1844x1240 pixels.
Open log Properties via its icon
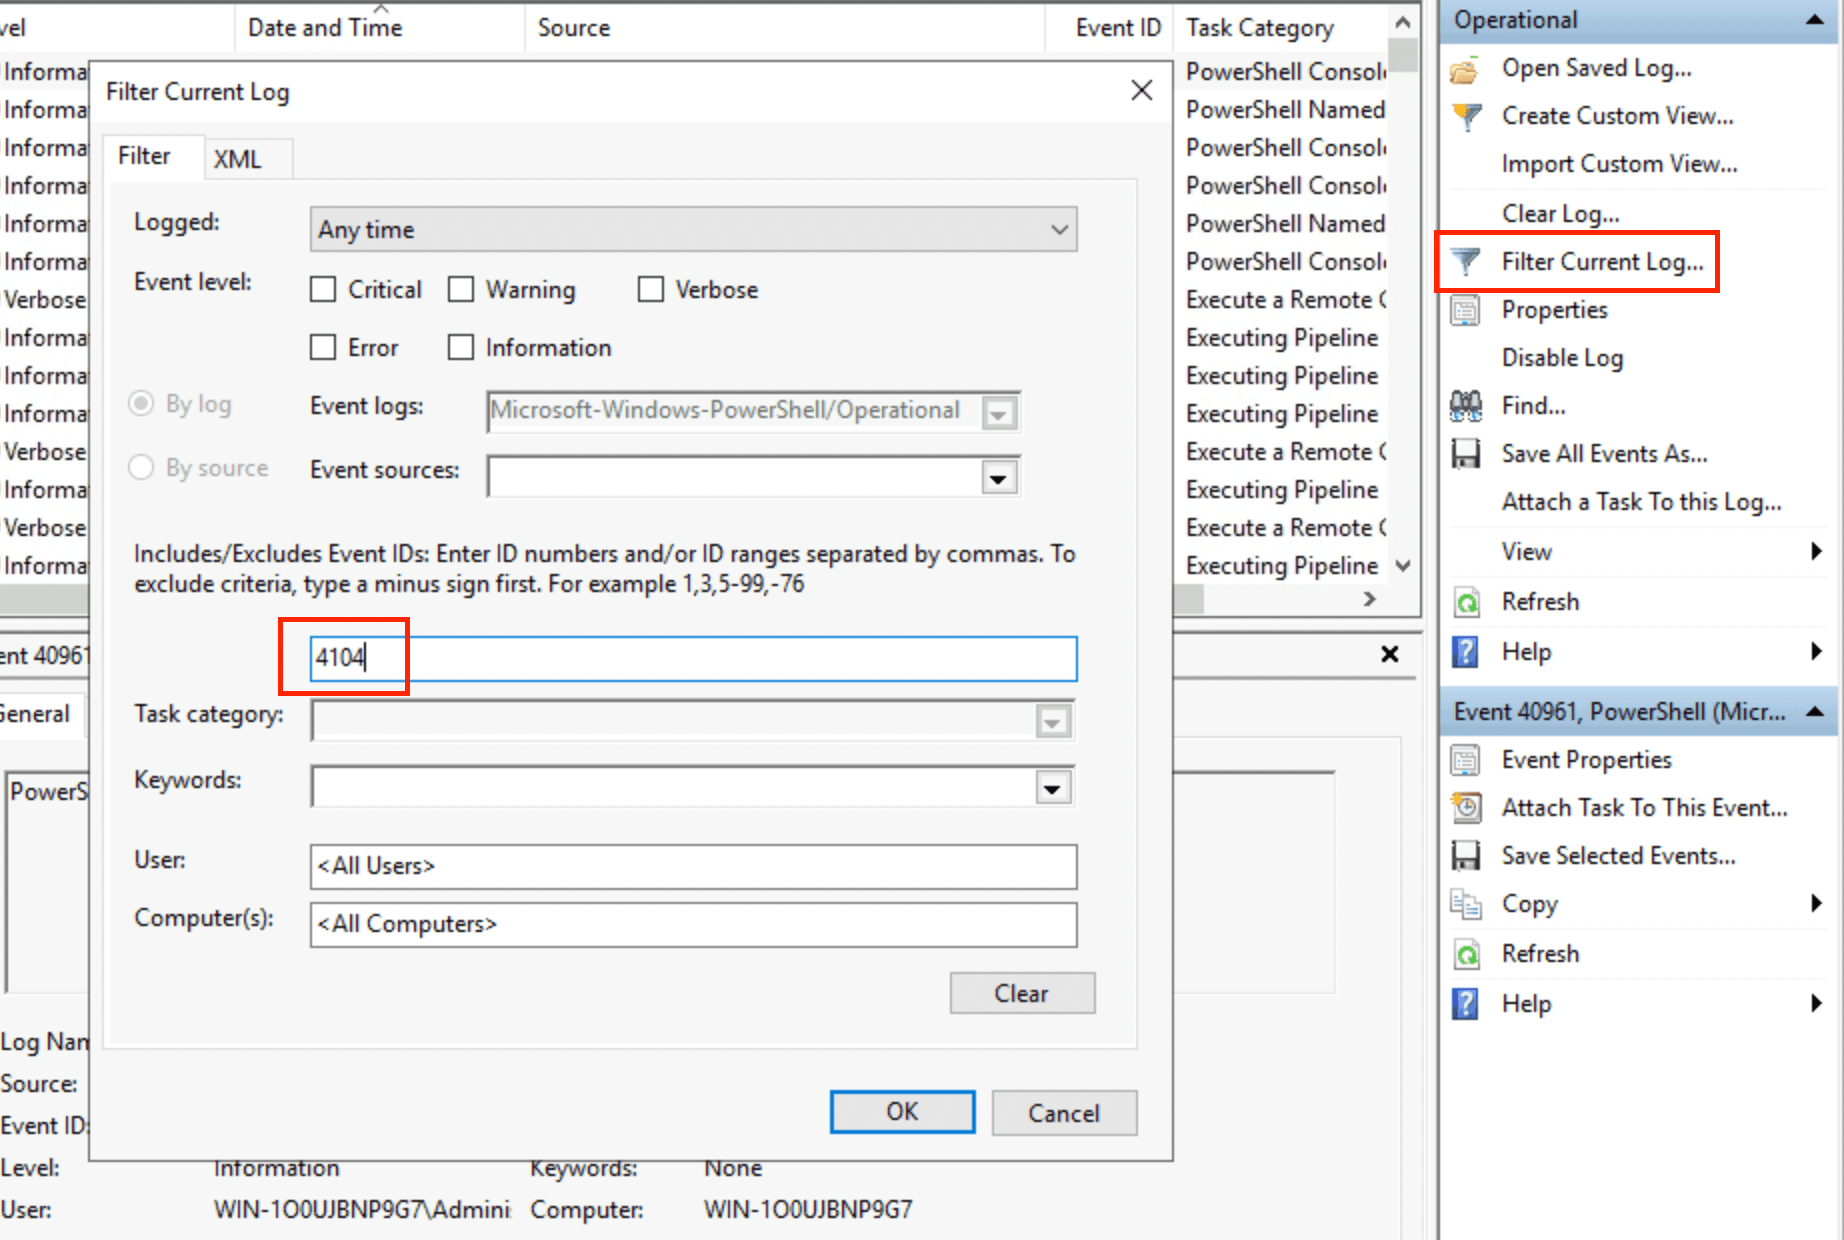1465,311
